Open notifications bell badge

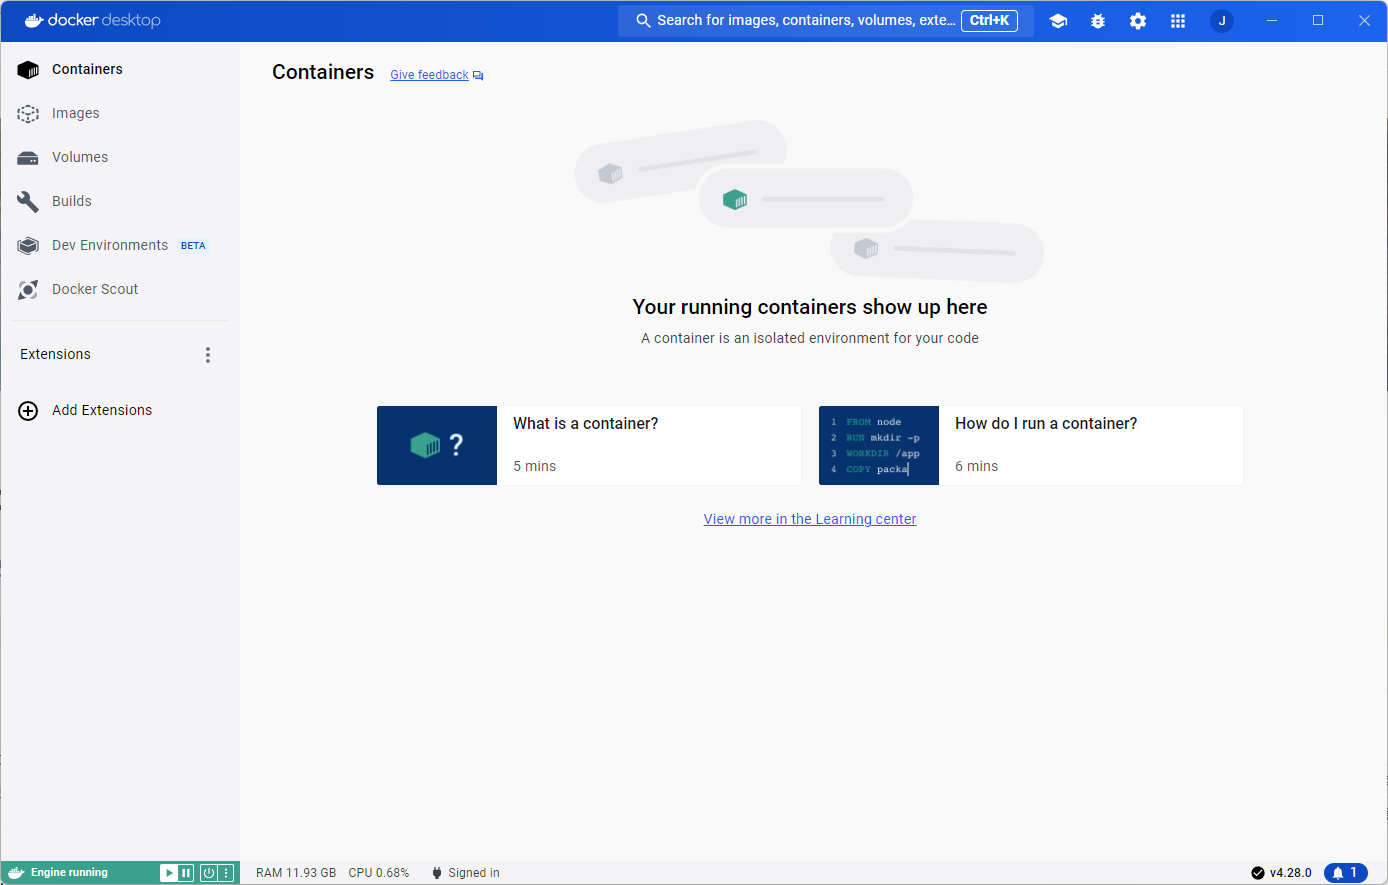click(x=1346, y=873)
